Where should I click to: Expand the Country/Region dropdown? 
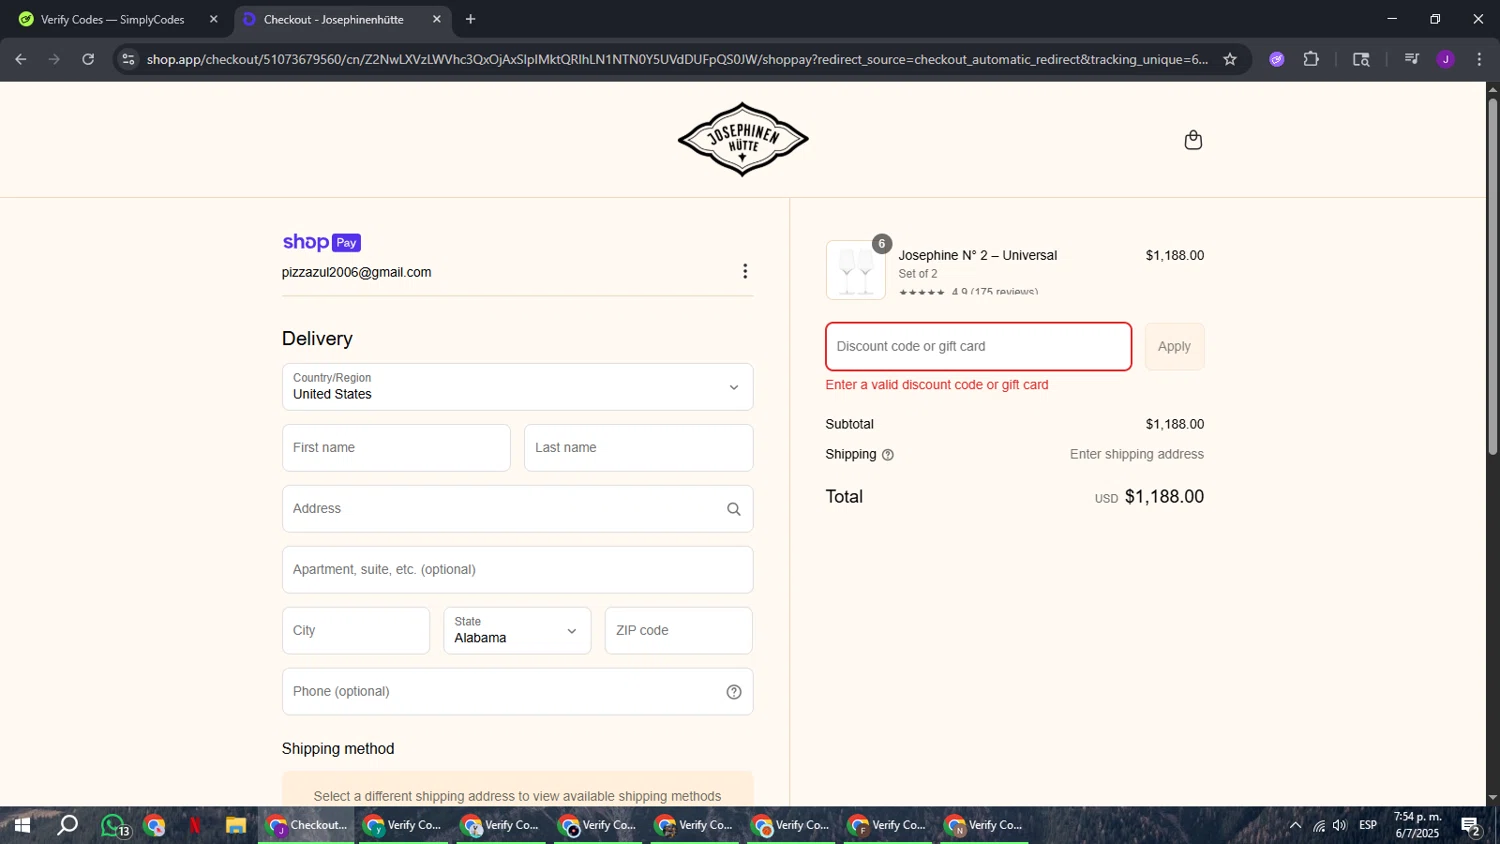517,387
